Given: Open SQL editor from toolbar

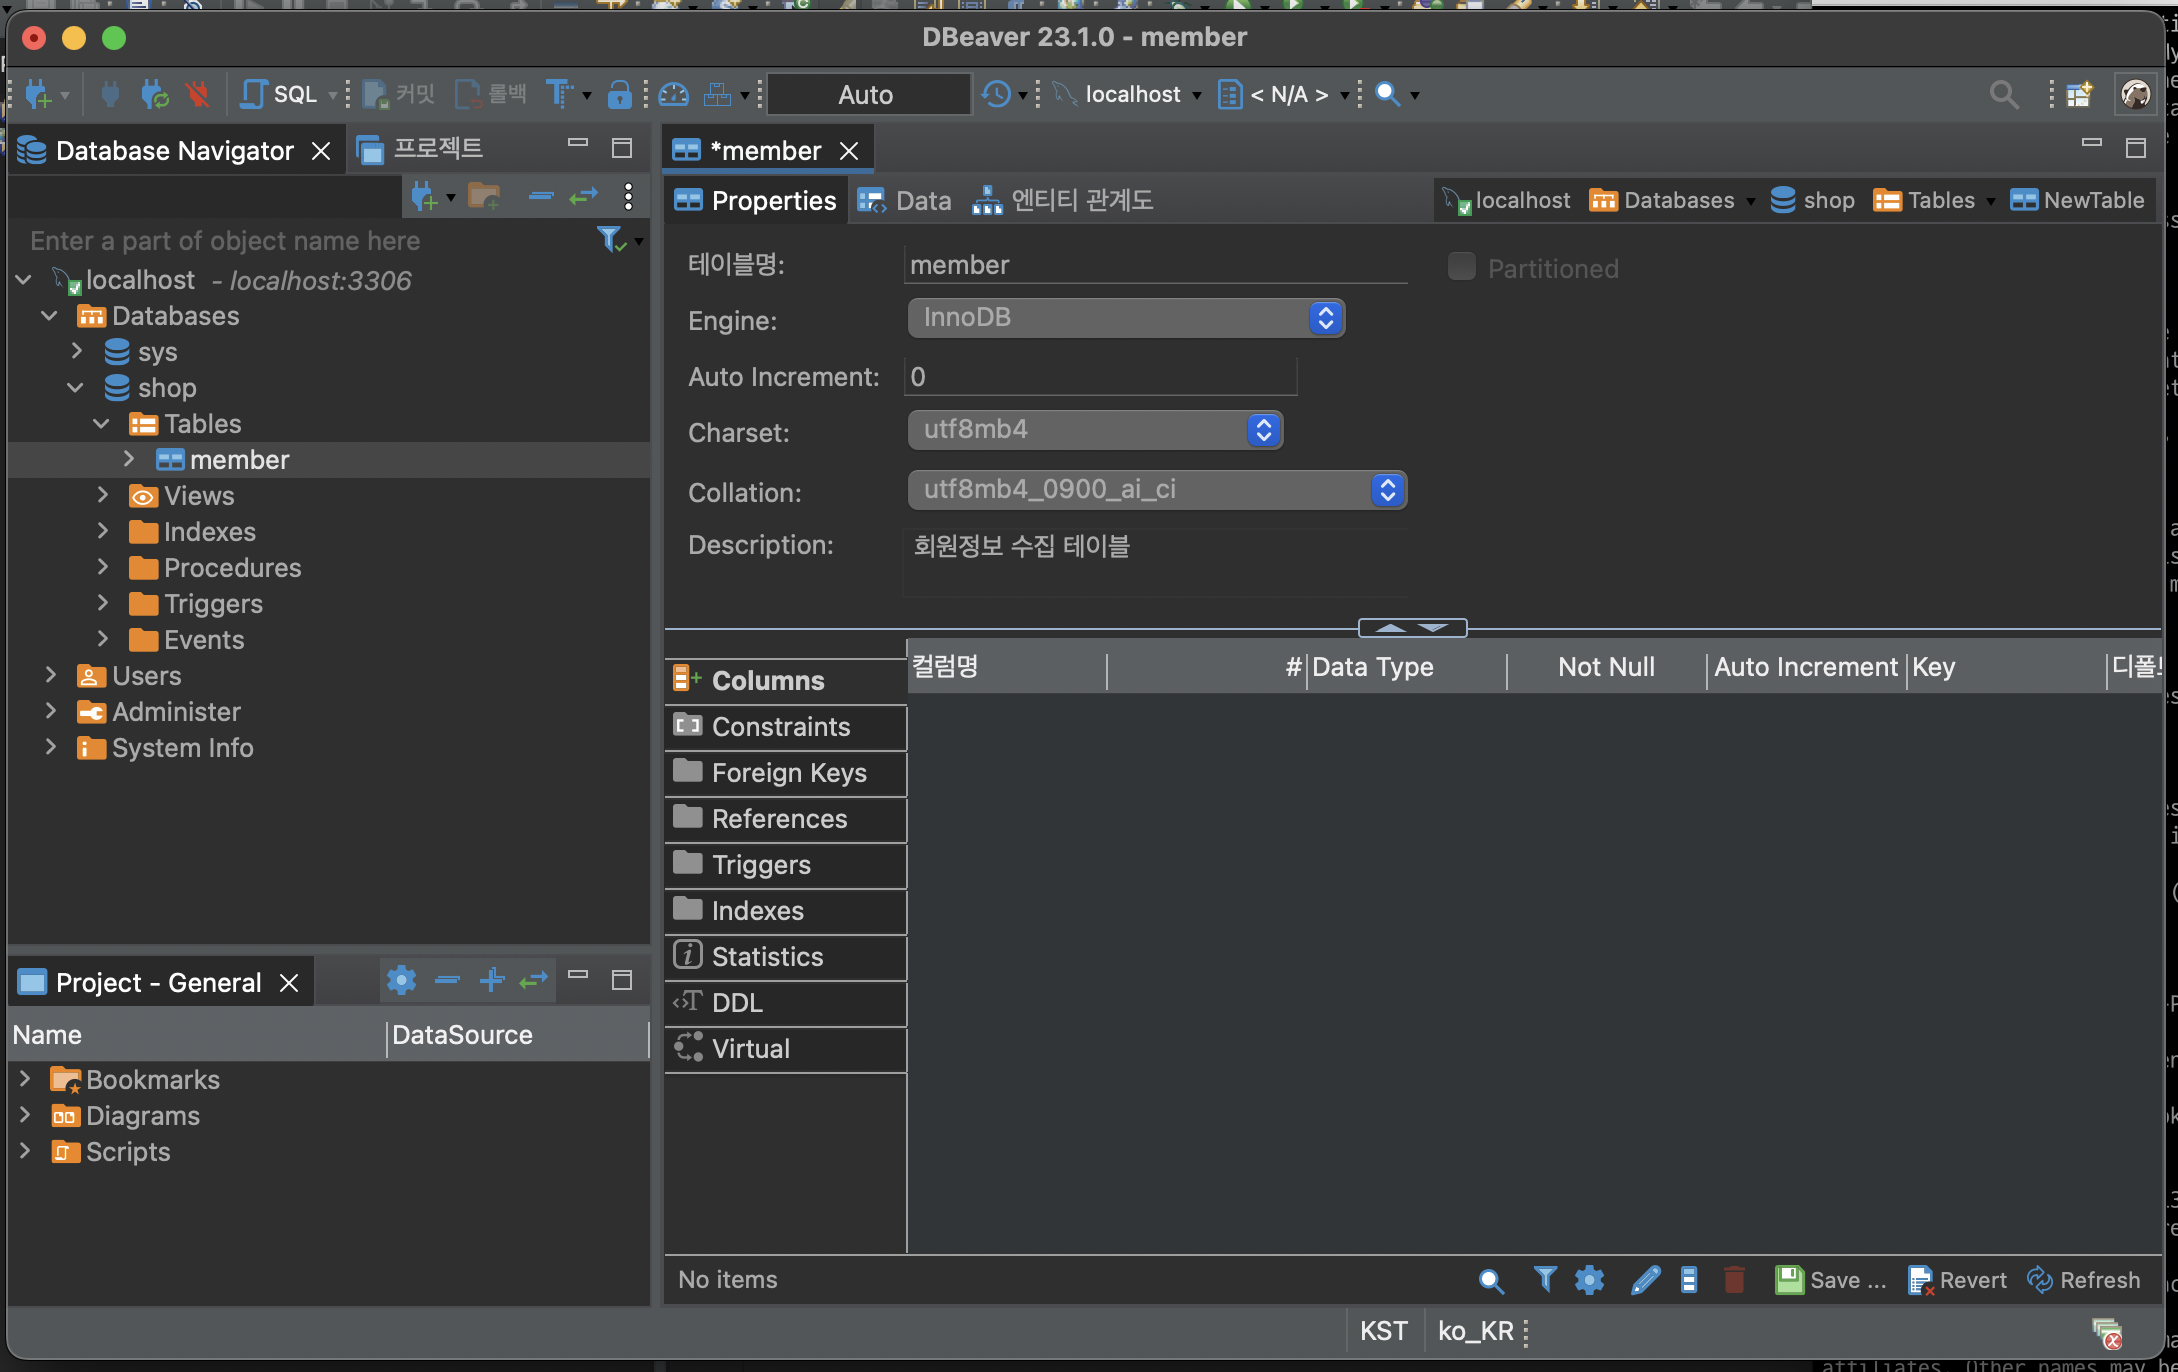Looking at the screenshot, I should (280, 94).
